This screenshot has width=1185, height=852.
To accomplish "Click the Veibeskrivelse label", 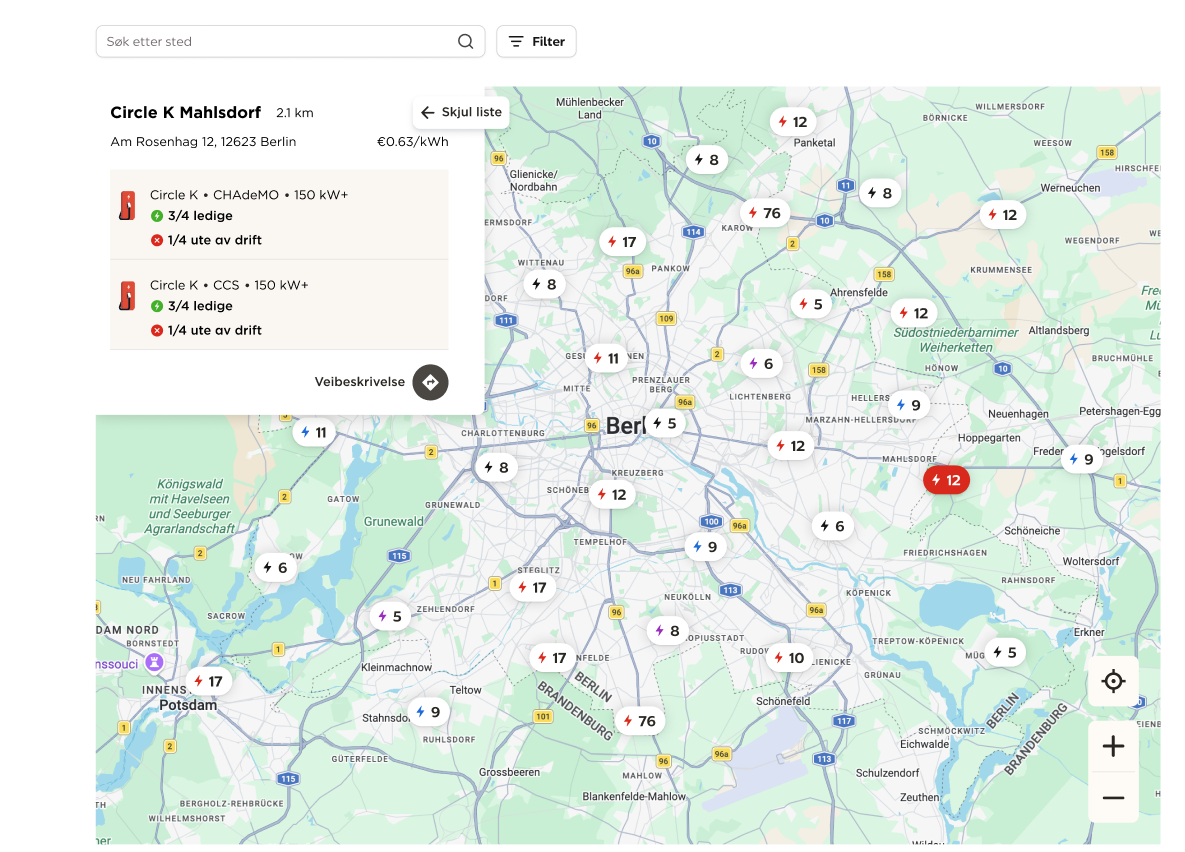I will tap(360, 382).
